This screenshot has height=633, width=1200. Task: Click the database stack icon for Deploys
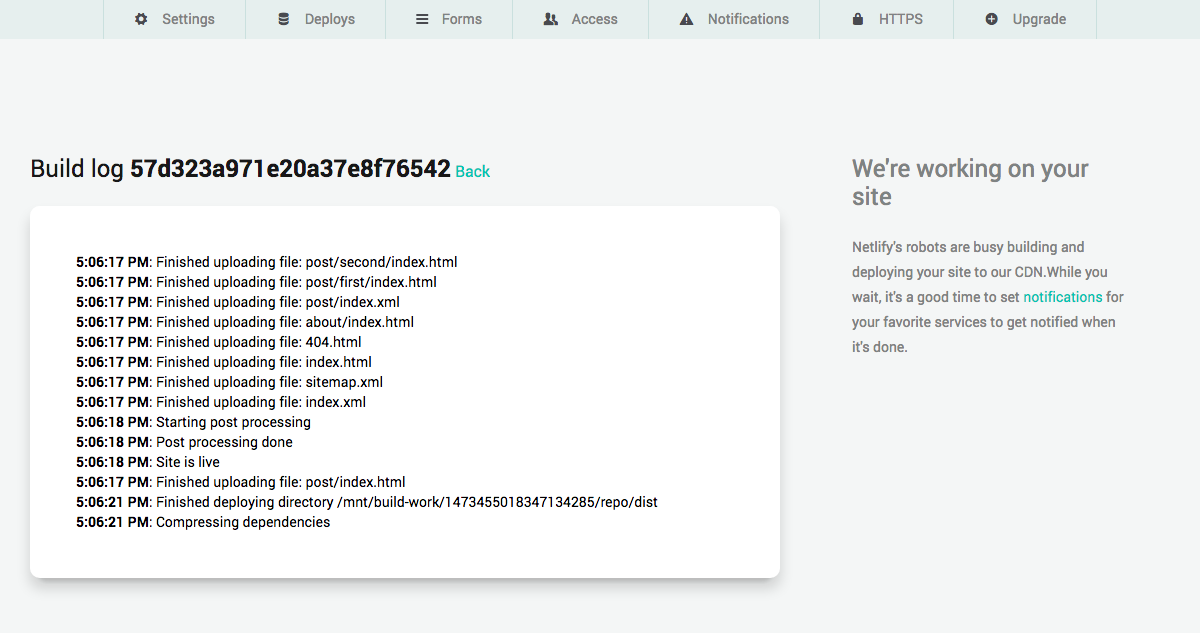click(x=284, y=19)
